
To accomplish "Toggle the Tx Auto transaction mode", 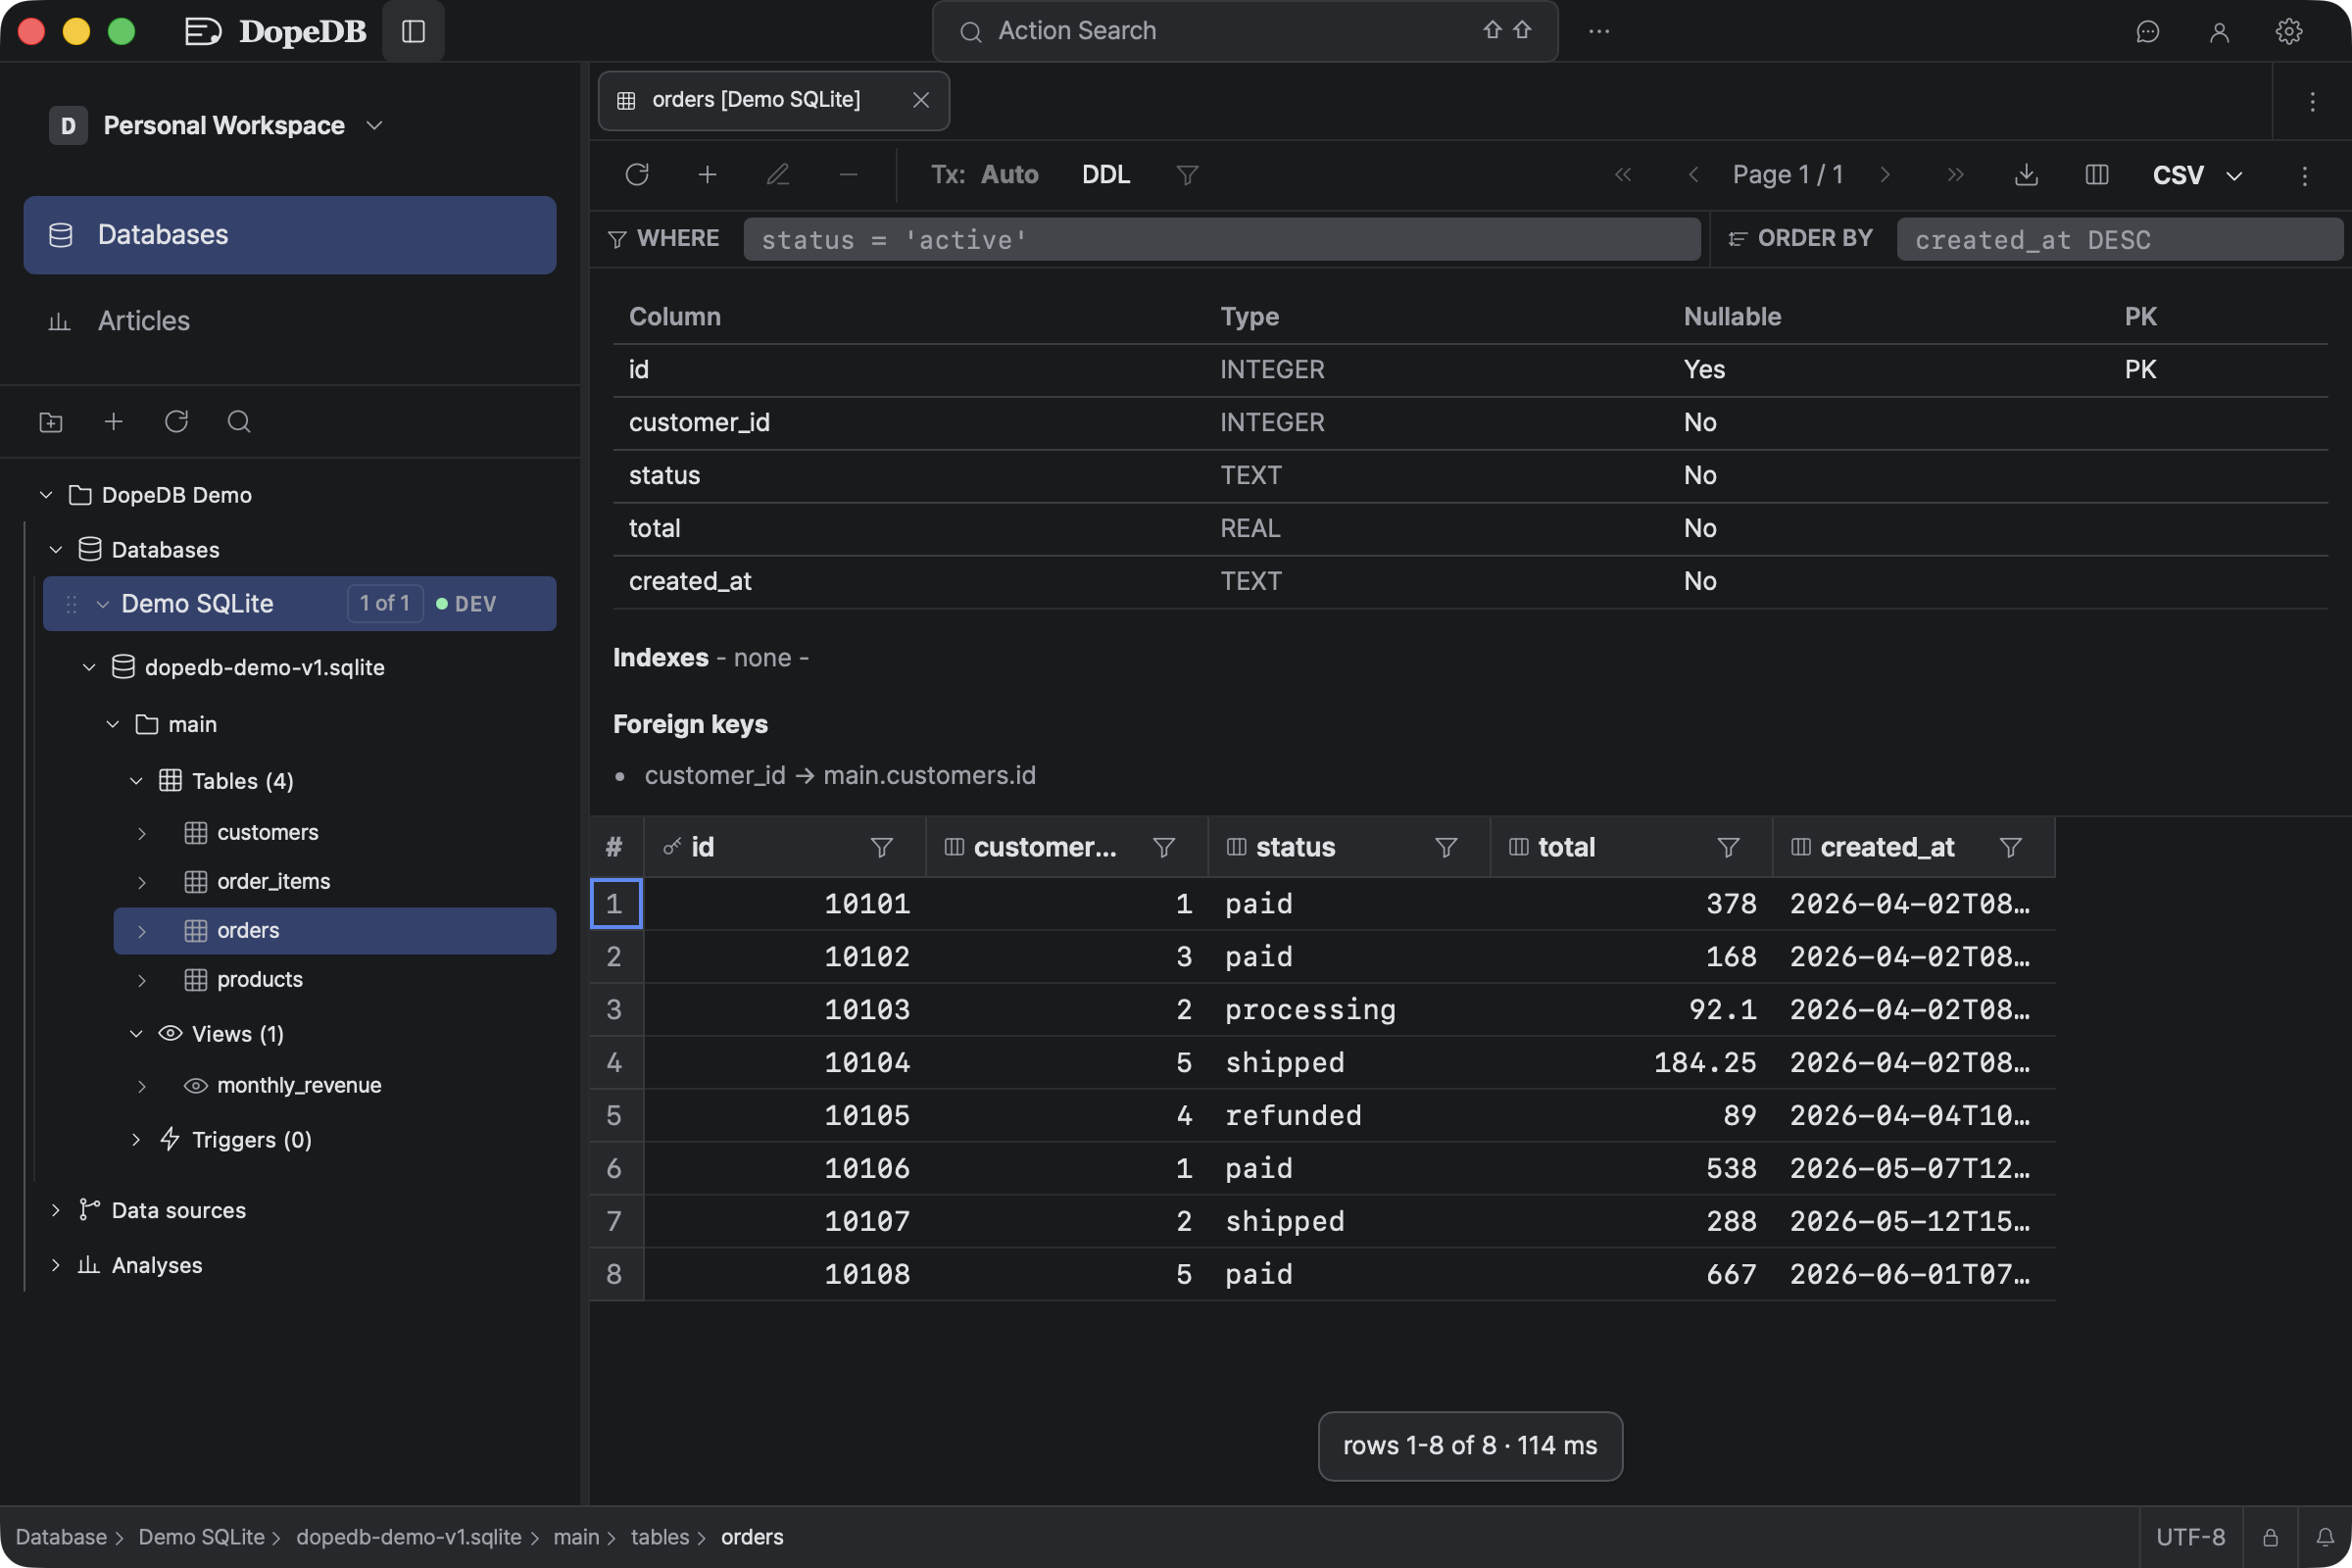I will point(984,175).
